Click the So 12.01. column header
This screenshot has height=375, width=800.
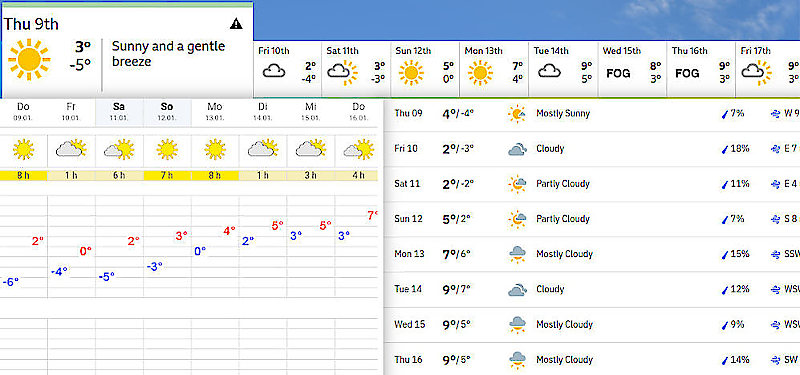click(167, 112)
